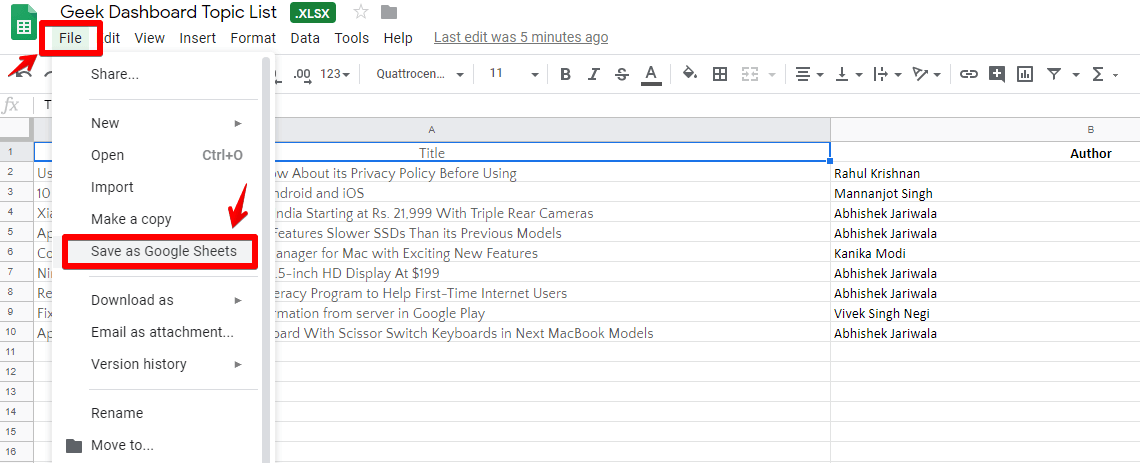Open the Tools menu
1140x463 pixels.
[352, 38]
